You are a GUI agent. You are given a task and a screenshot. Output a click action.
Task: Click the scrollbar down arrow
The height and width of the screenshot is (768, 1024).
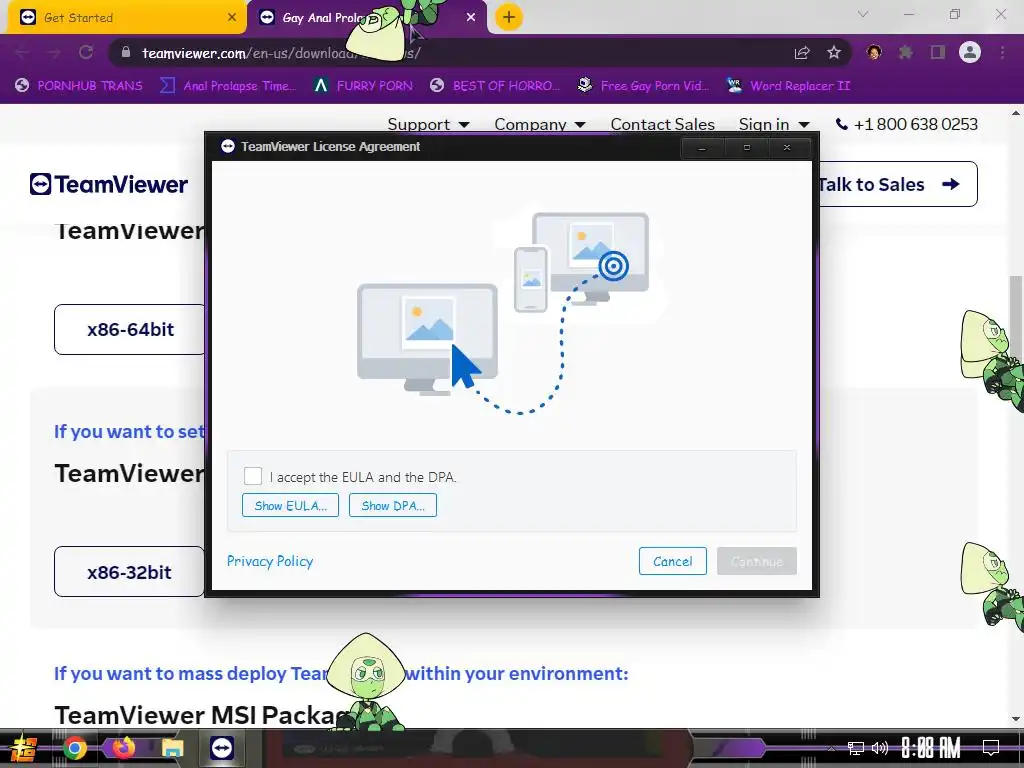tap(1016, 719)
